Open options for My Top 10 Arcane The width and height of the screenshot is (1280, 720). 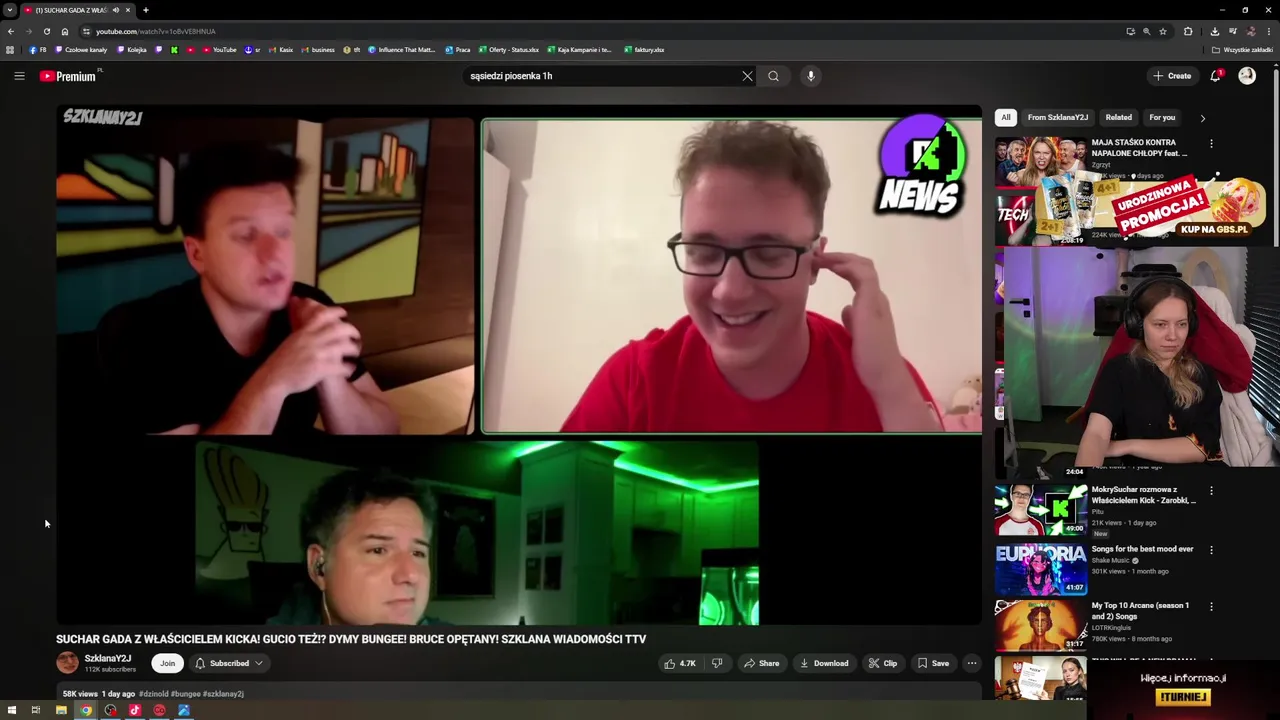click(x=1211, y=606)
